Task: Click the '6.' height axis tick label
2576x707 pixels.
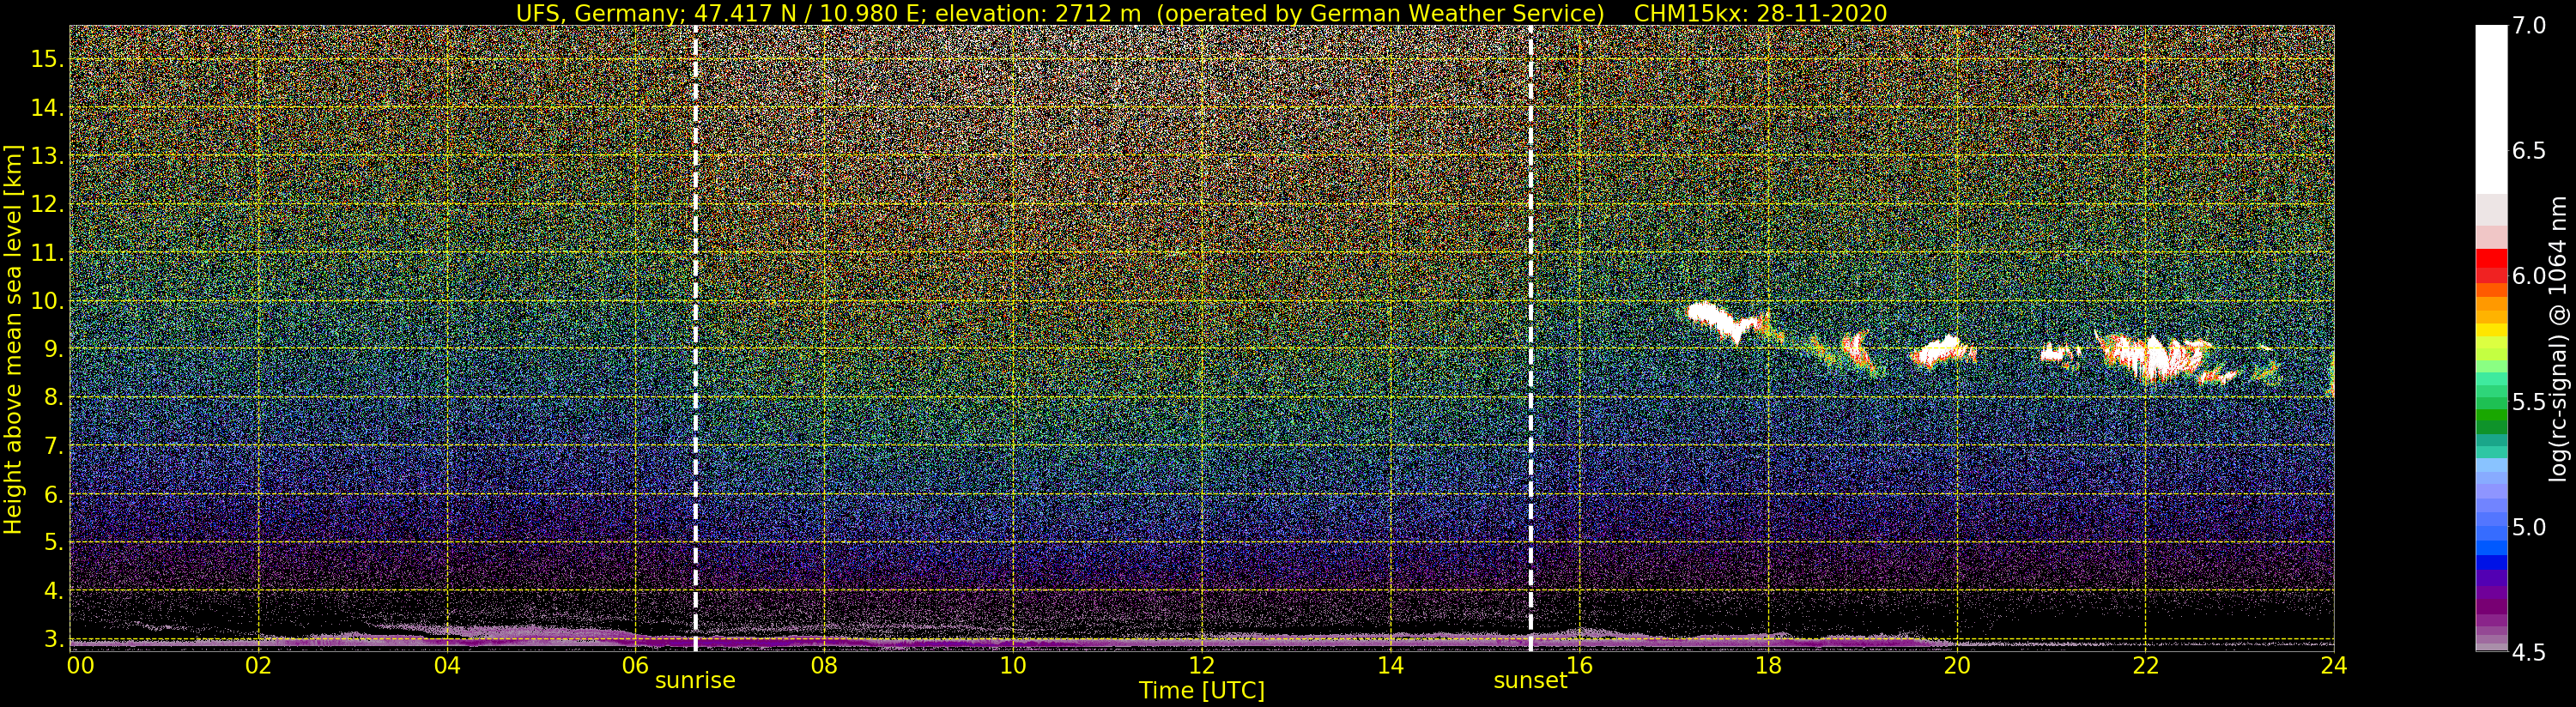Action: [x=53, y=494]
